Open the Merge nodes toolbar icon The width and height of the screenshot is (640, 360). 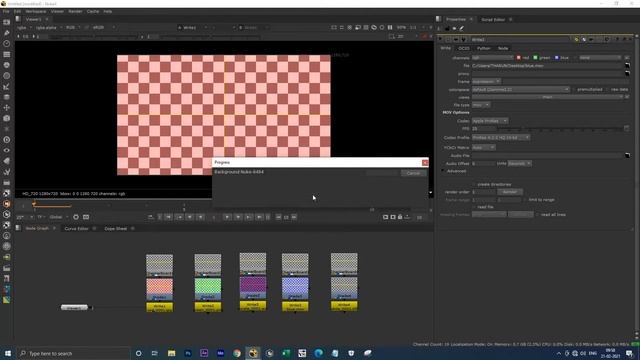7,97
